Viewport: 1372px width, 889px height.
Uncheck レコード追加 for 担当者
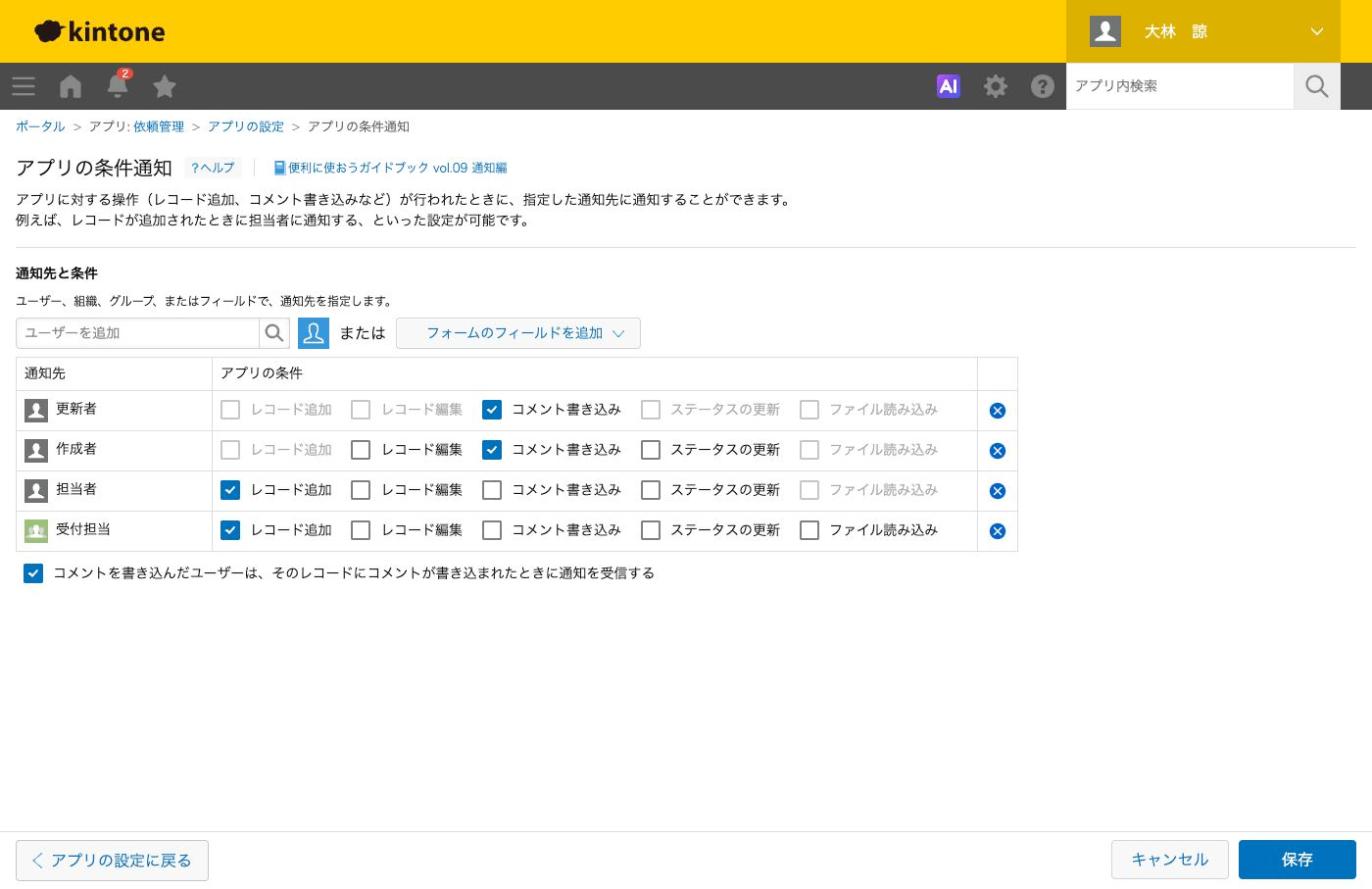[x=230, y=490]
